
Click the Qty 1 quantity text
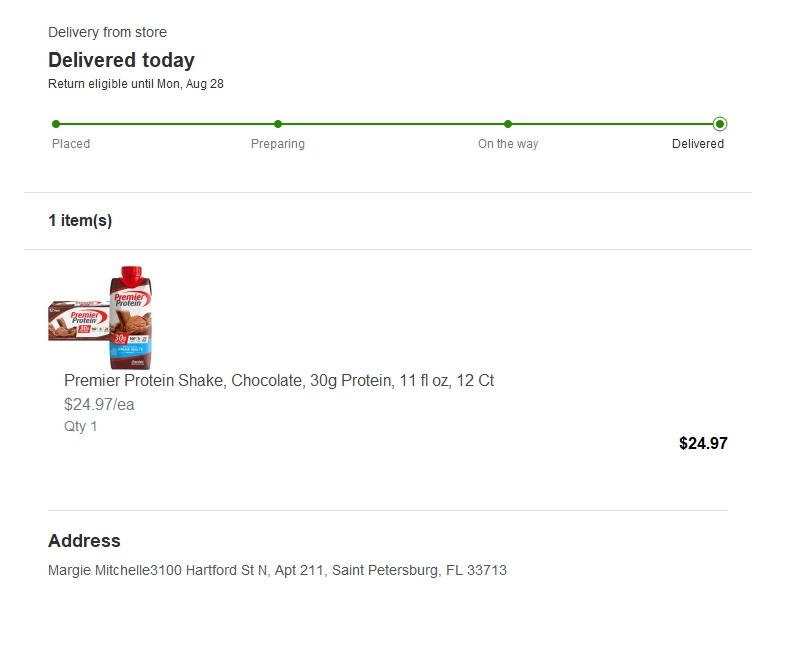80,426
